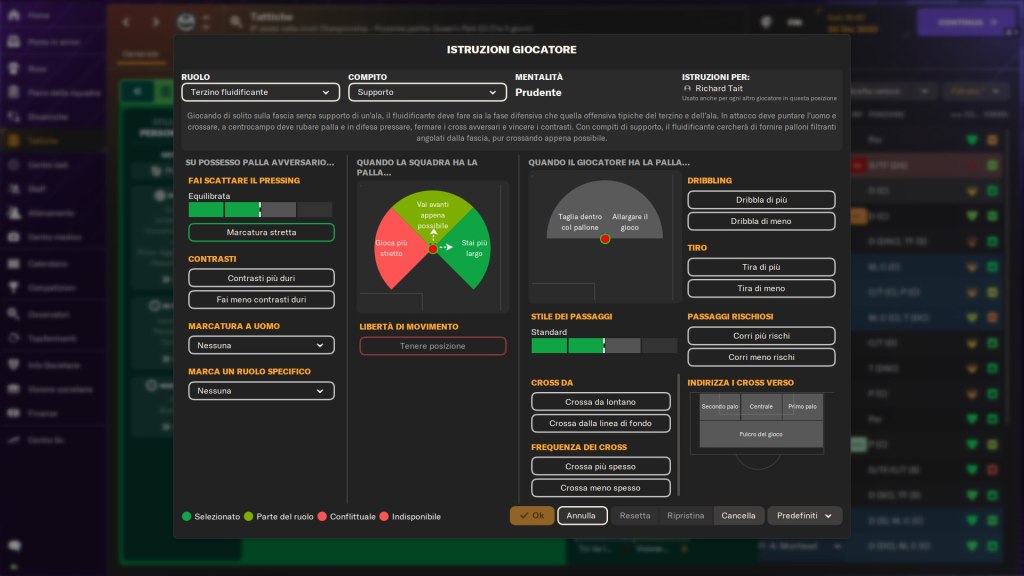This screenshot has height=576, width=1024.
Task: Enable 'Contrasti più duri' instruction
Action: pyautogui.click(x=261, y=278)
